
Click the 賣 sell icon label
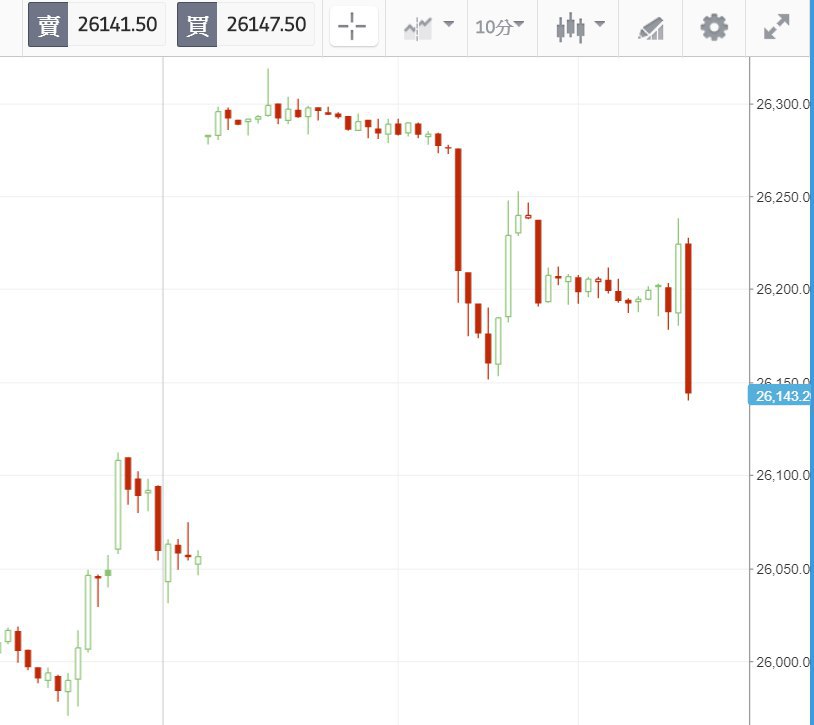pyautogui.click(x=48, y=25)
